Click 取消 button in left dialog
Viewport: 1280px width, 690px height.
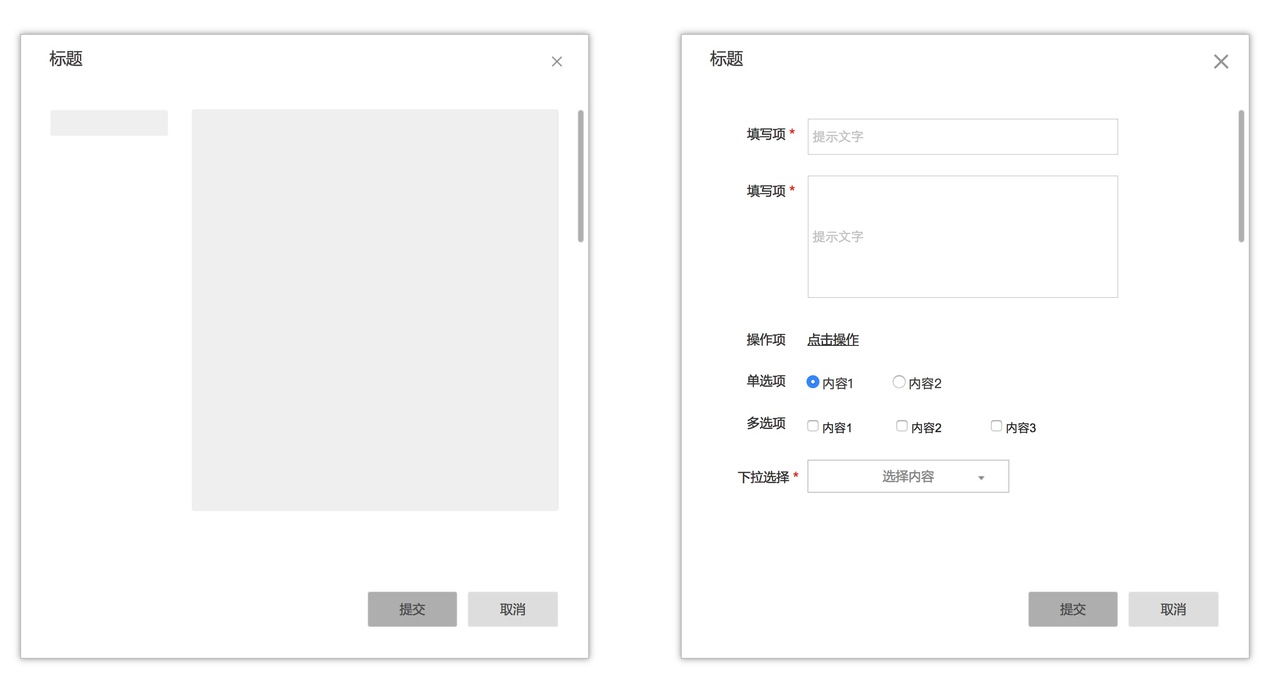pyautogui.click(x=513, y=609)
